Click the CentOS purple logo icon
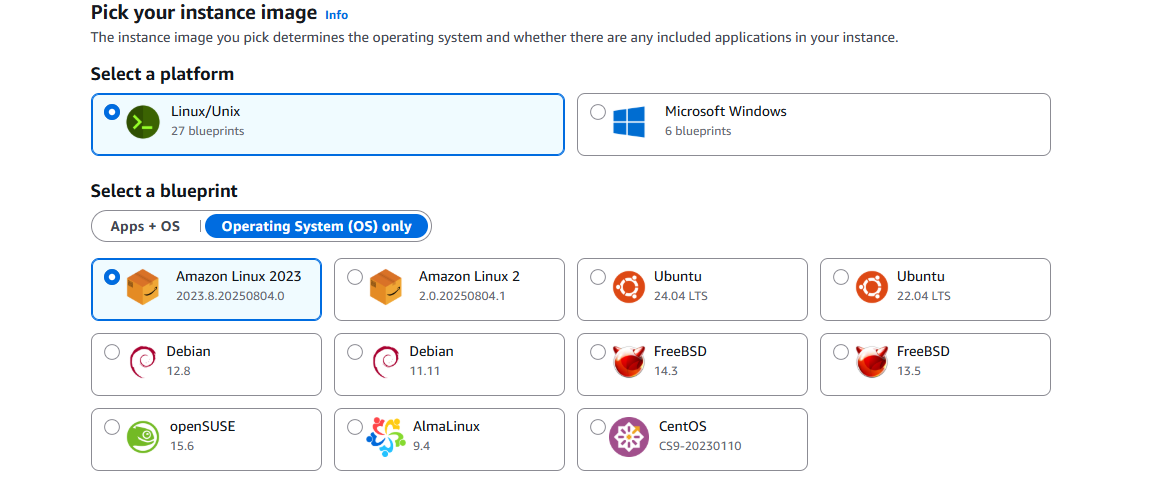Image resolution: width=1169 pixels, height=495 pixels. click(628, 437)
